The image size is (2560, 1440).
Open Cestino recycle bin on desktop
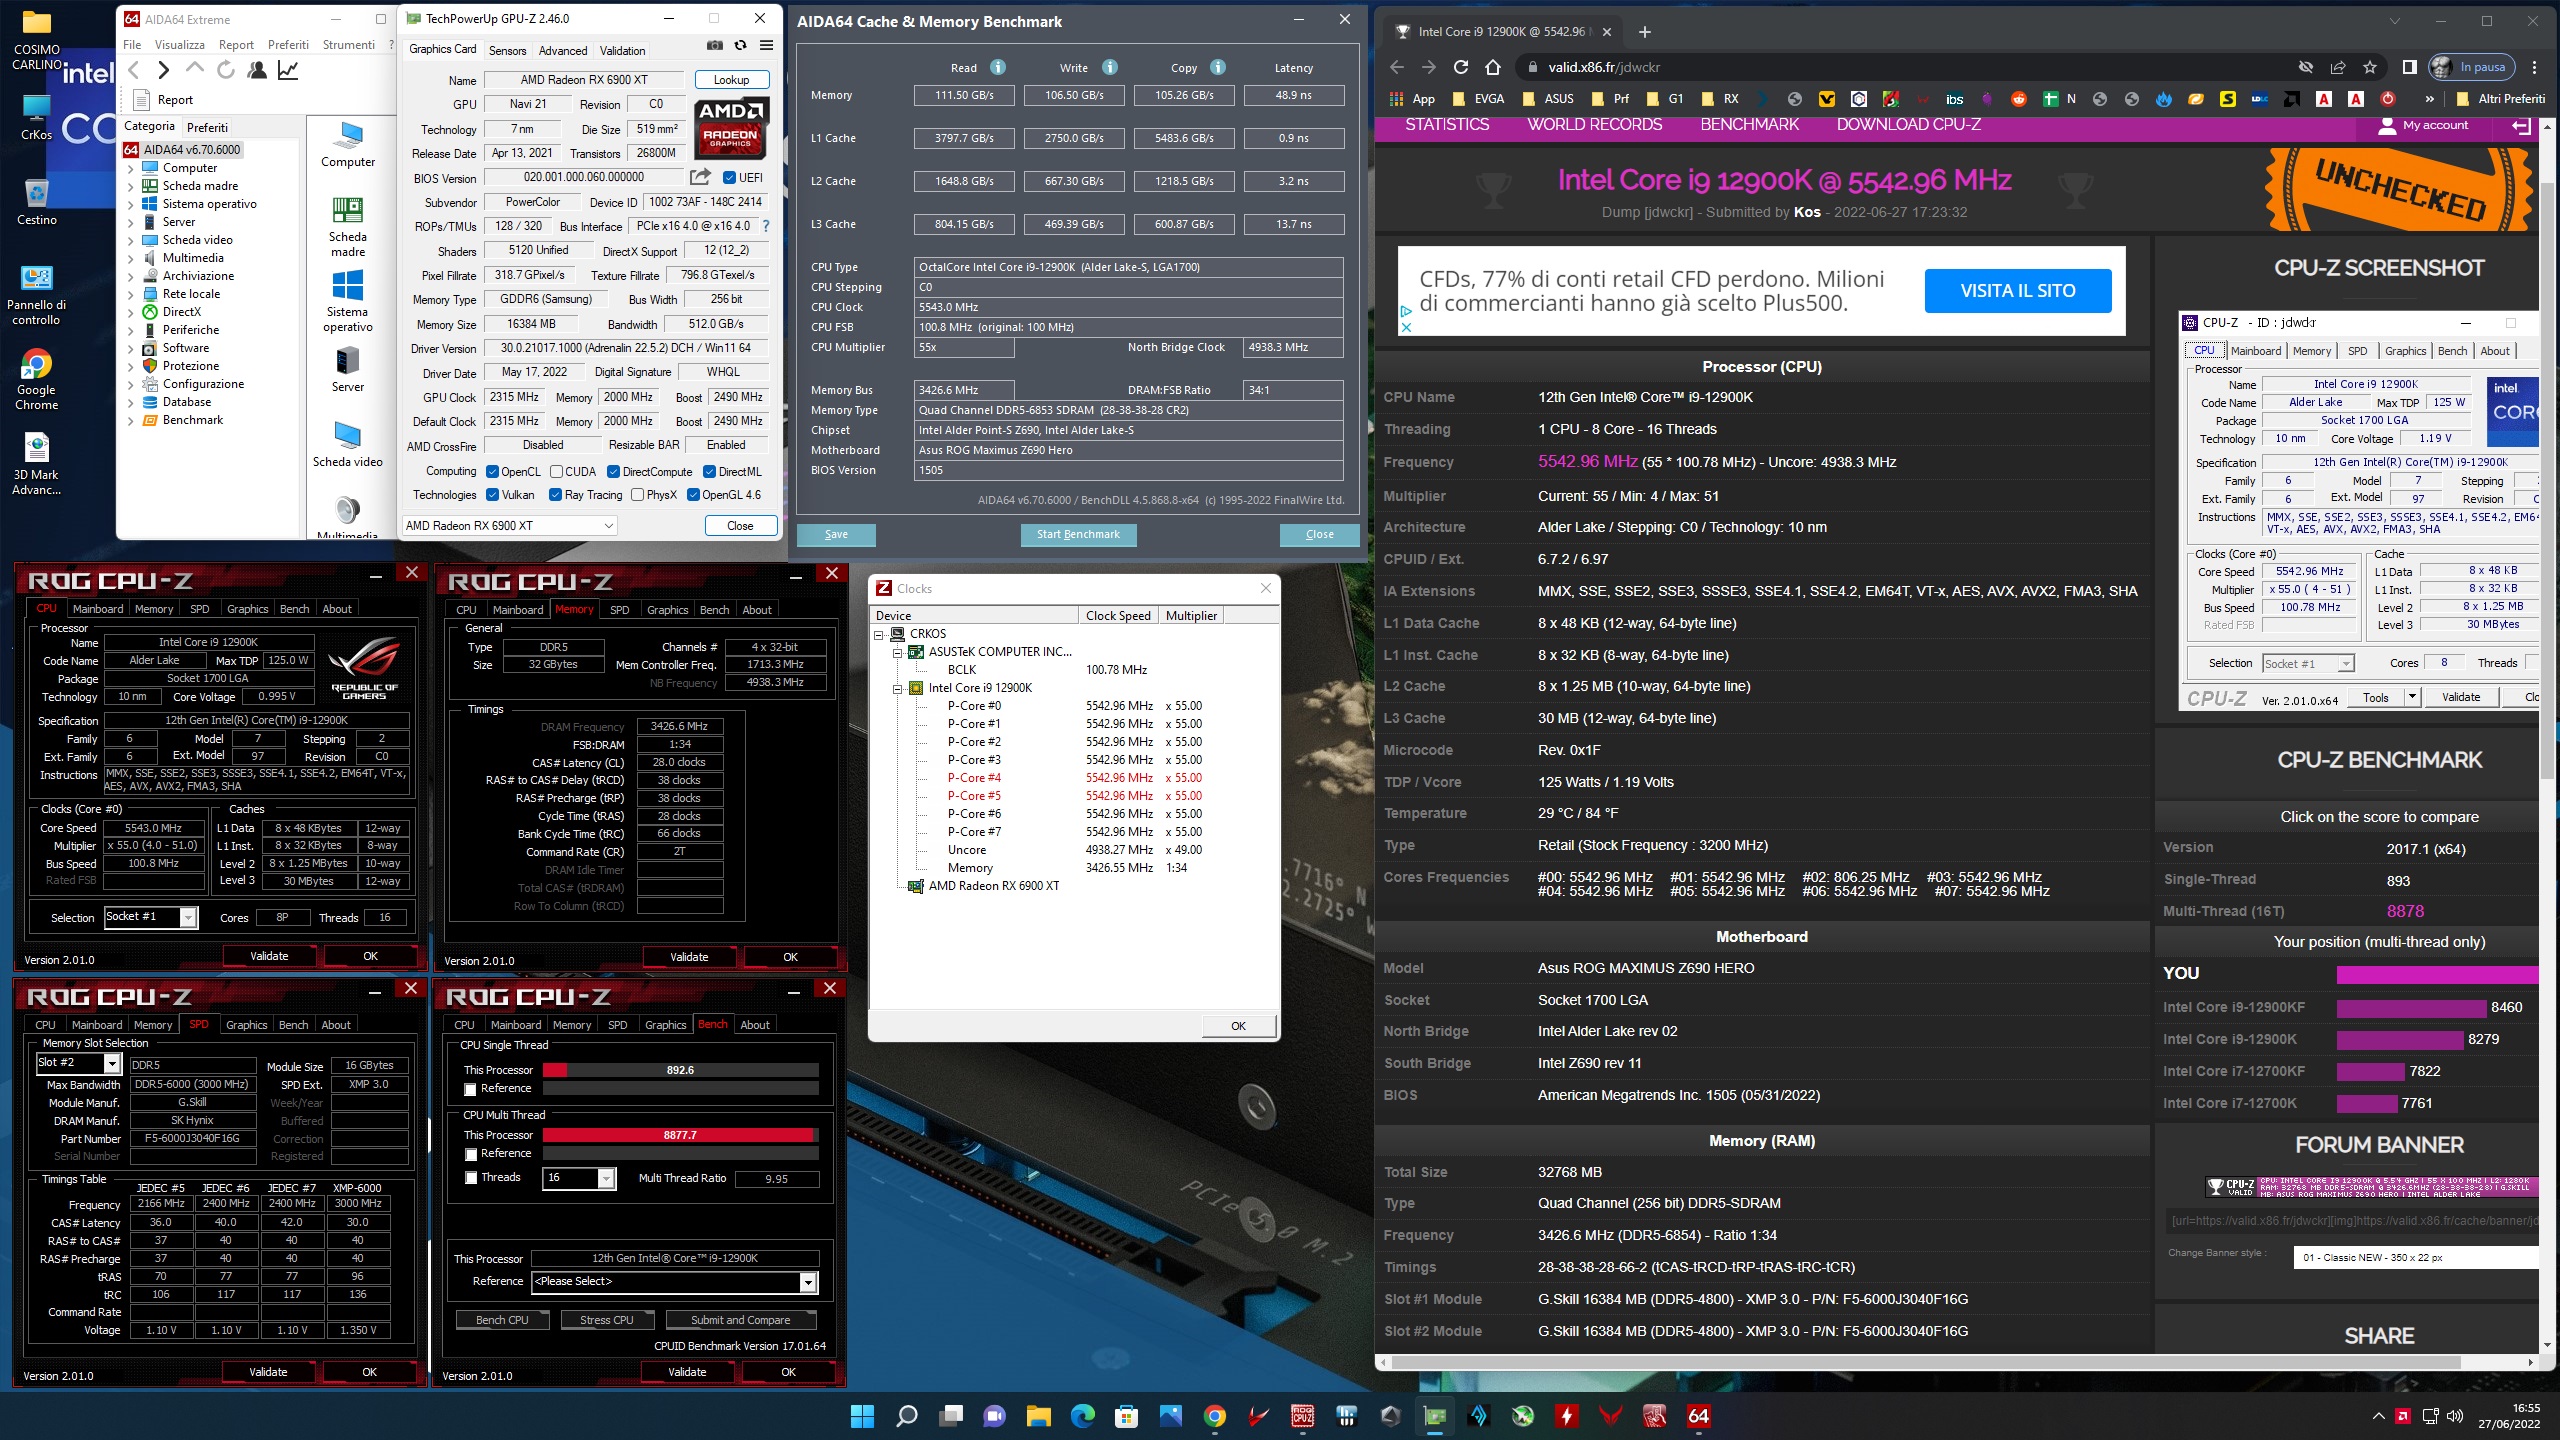coord(36,202)
